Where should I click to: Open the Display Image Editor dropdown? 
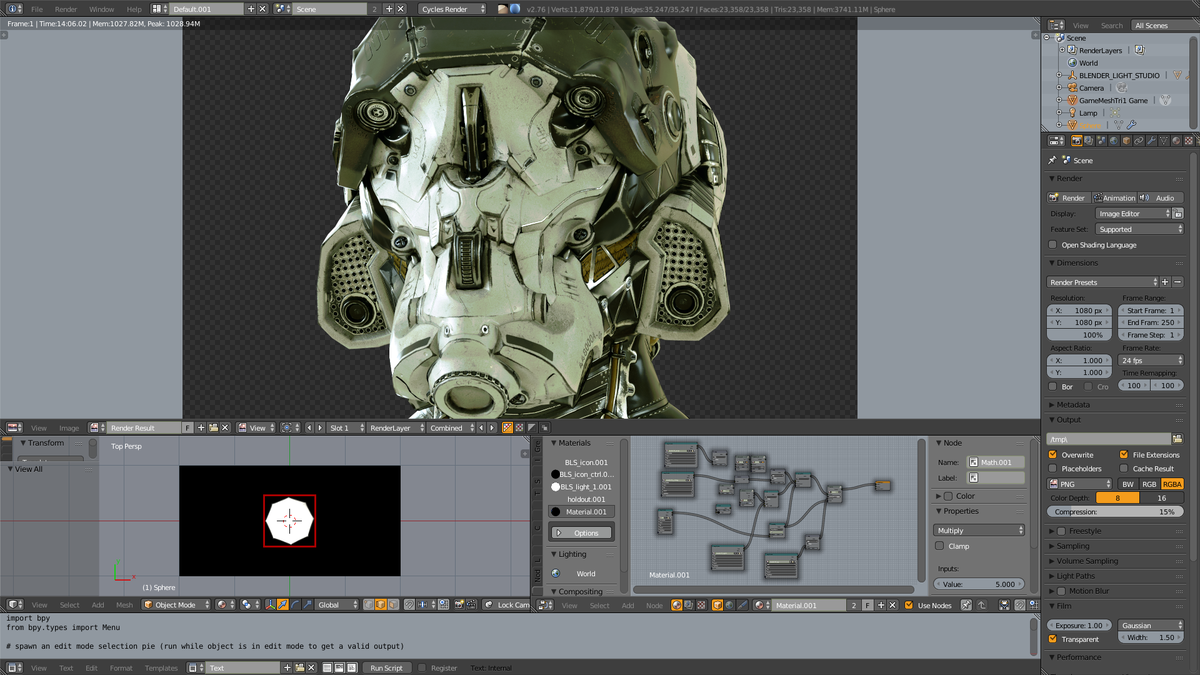[x=1133, y=213]
